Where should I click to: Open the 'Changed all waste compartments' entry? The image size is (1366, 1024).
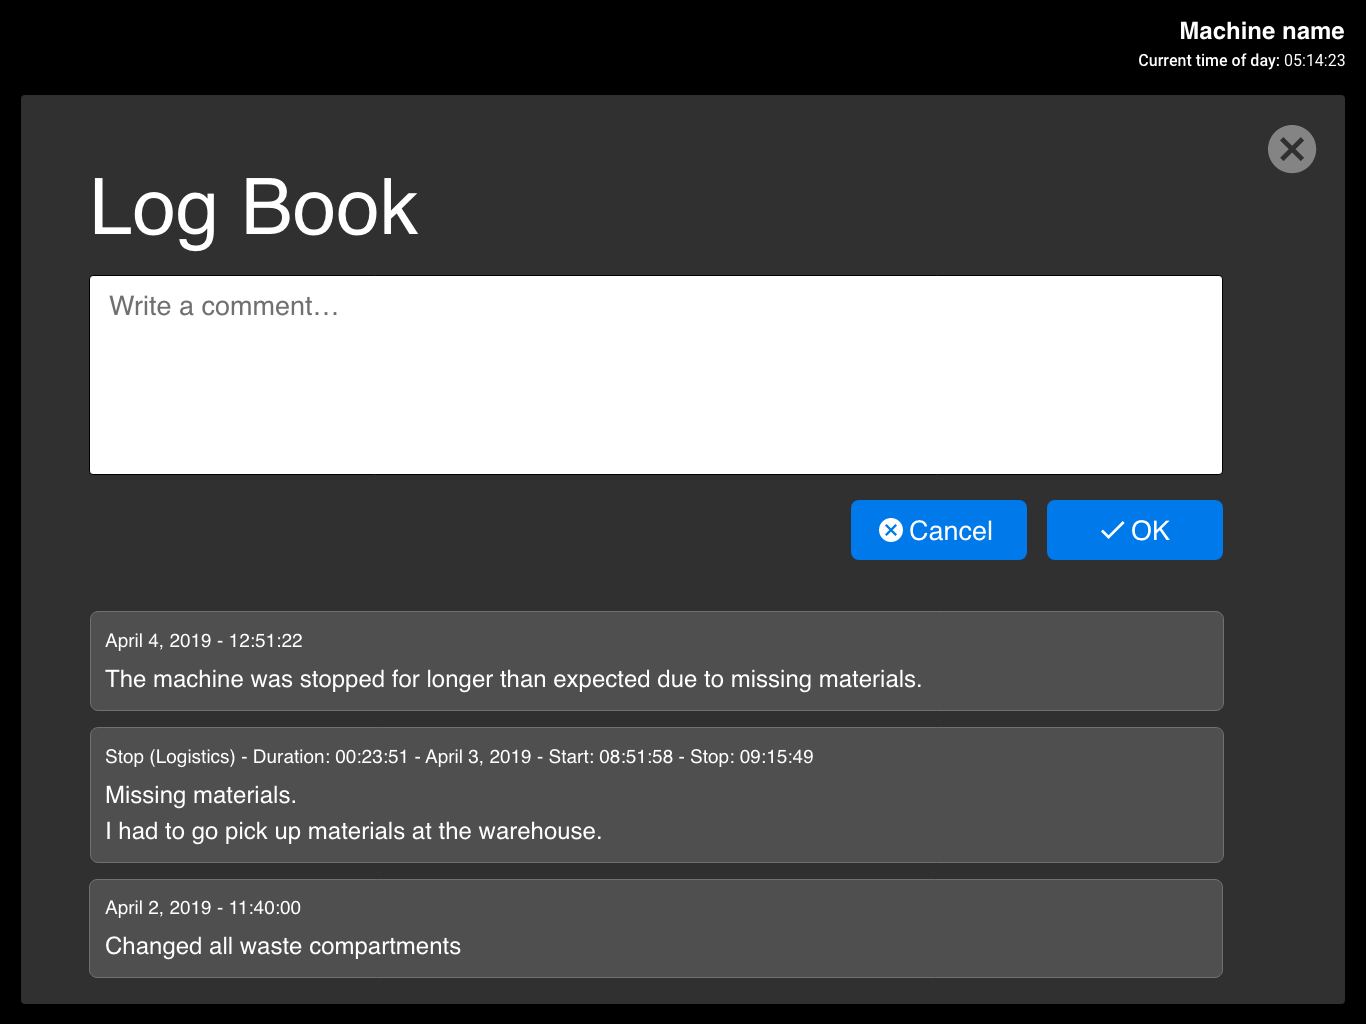pyautogui.click(x=283, y=947)
